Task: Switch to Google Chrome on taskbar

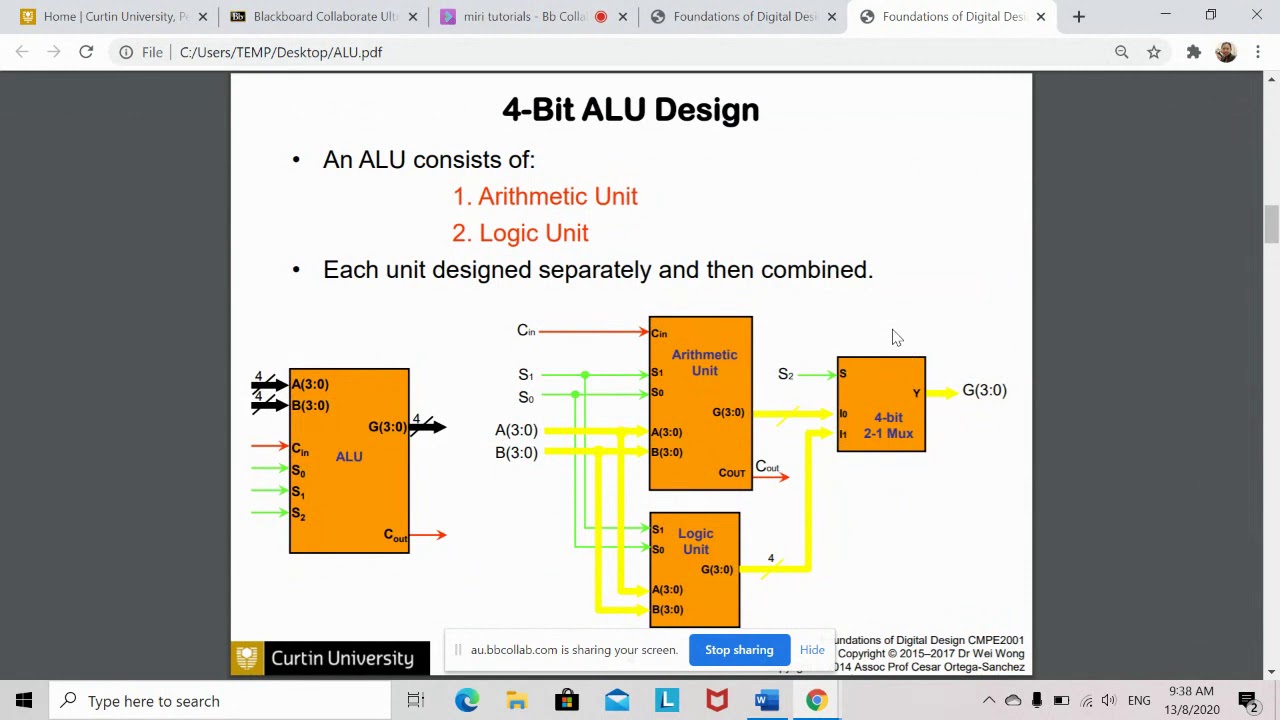Action: tap(817, 701)
